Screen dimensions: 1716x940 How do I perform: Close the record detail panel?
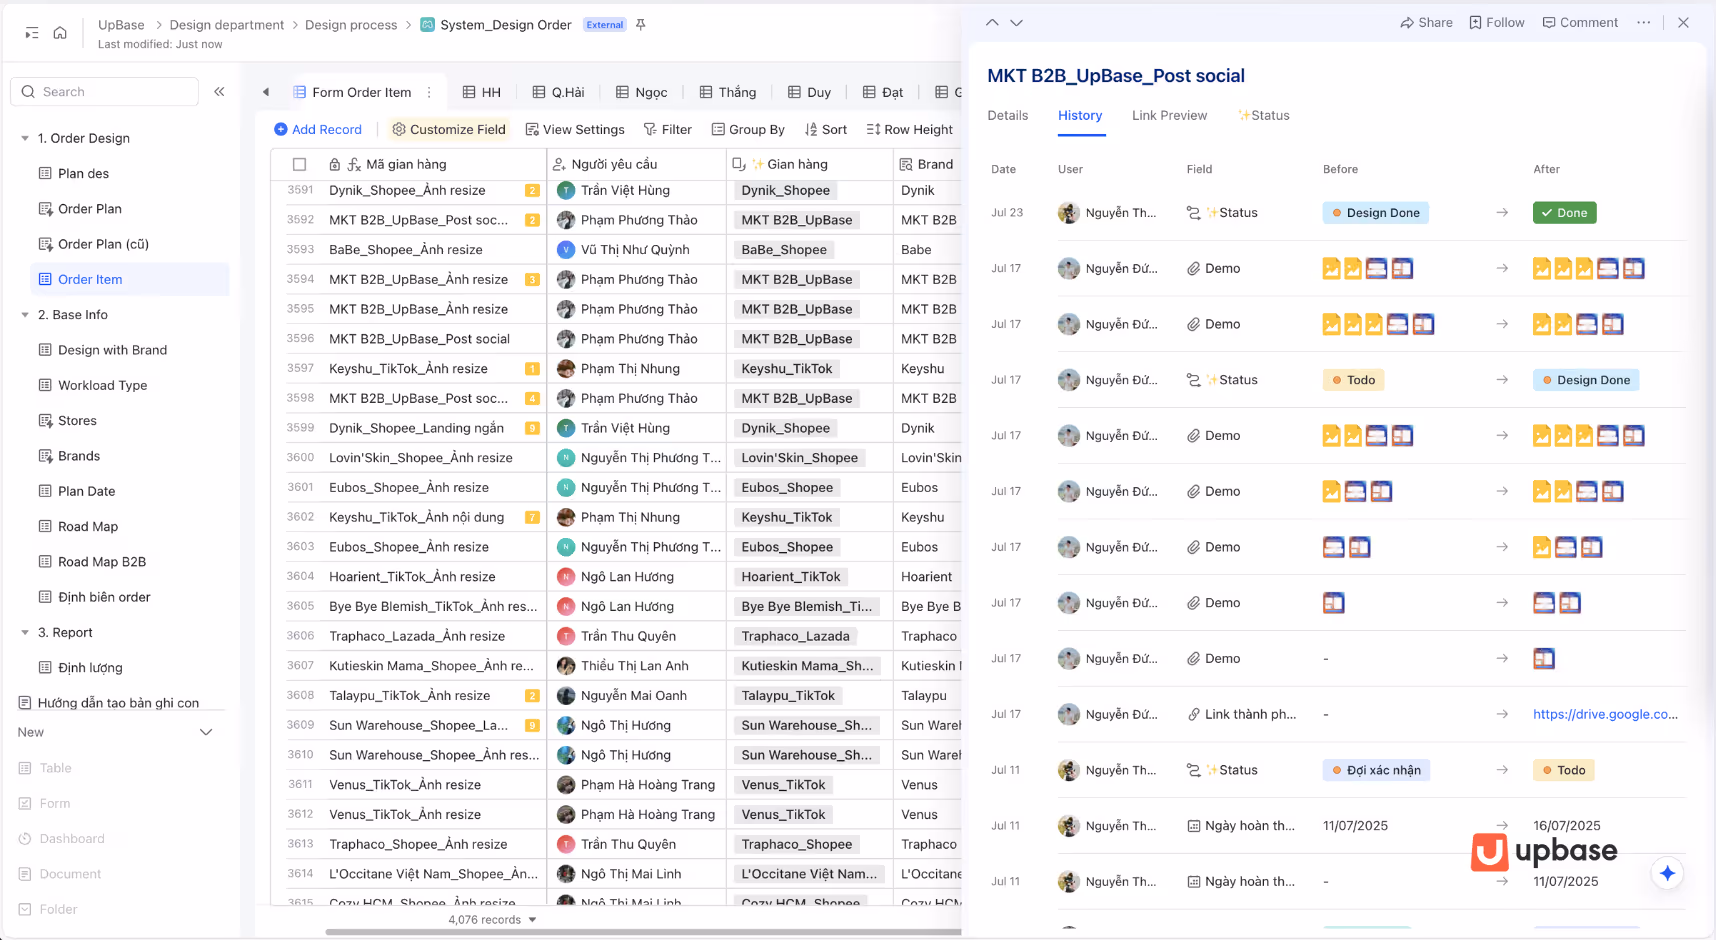click(x=1683, y=22)
